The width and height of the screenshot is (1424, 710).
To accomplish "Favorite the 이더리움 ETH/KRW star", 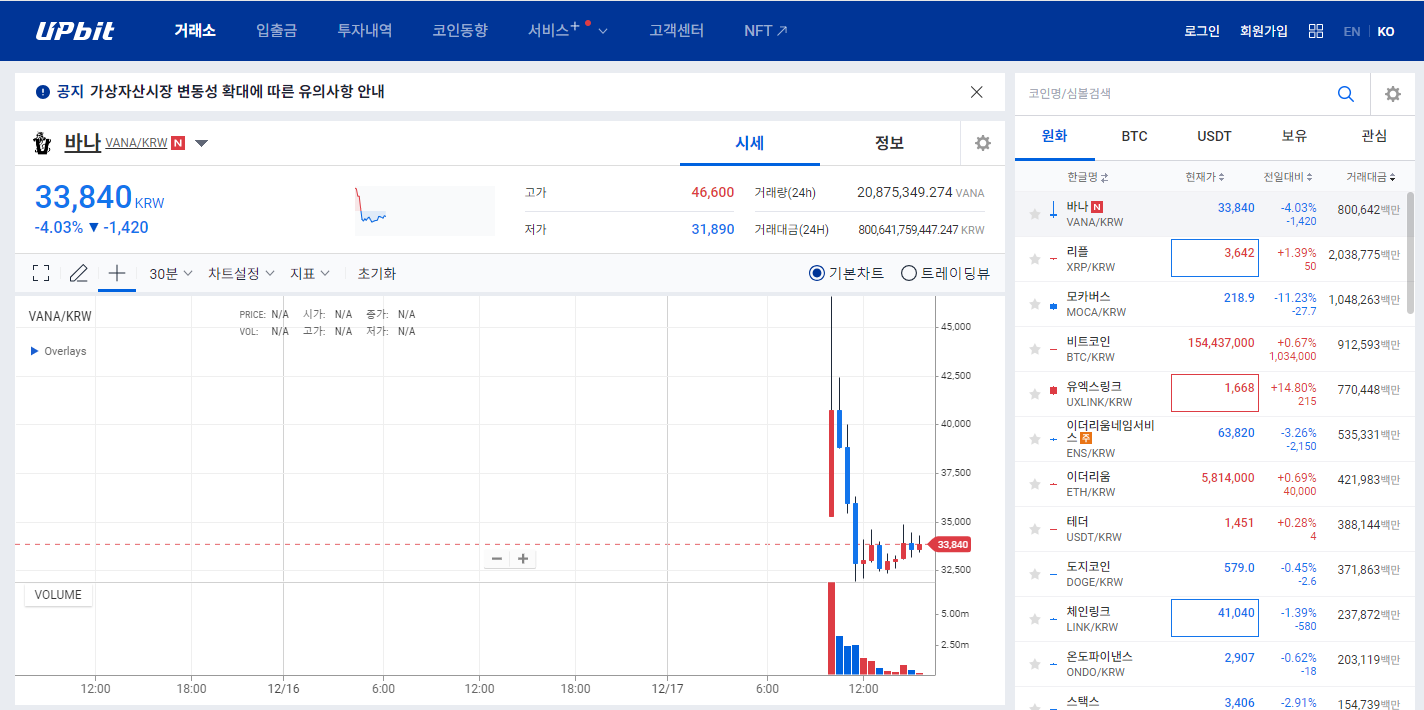I will [x=1035, y=484].
